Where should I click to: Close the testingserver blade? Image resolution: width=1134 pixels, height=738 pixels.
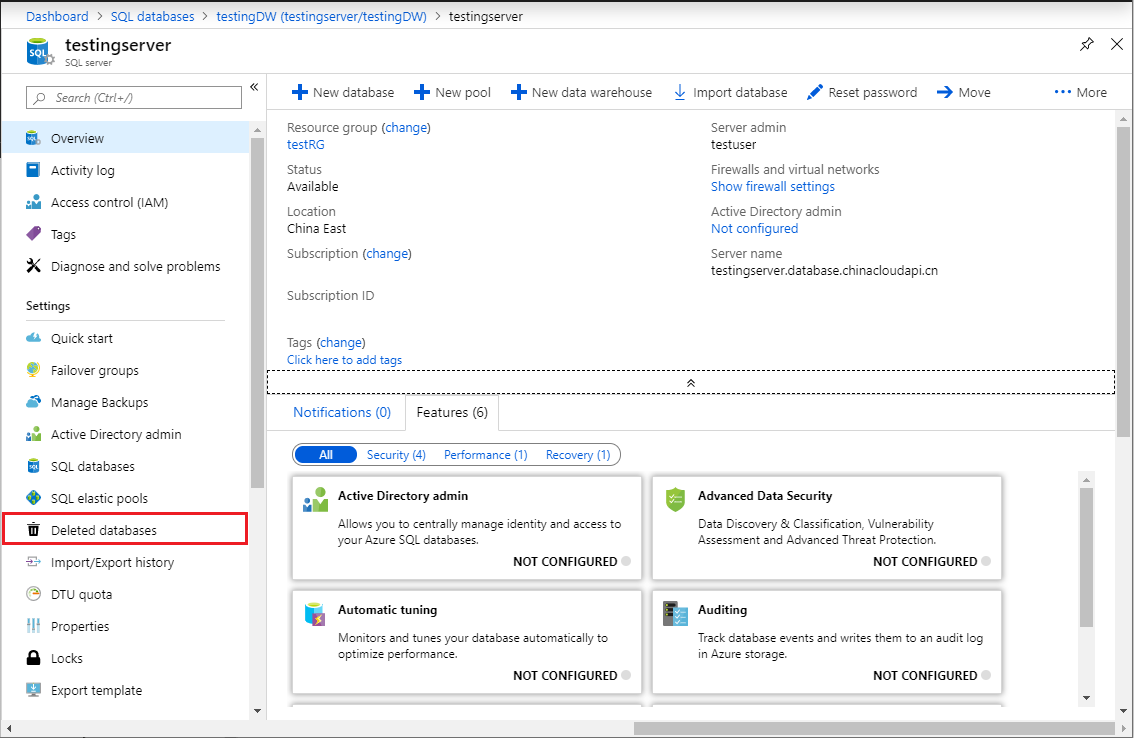click(x=1117, y=44)
